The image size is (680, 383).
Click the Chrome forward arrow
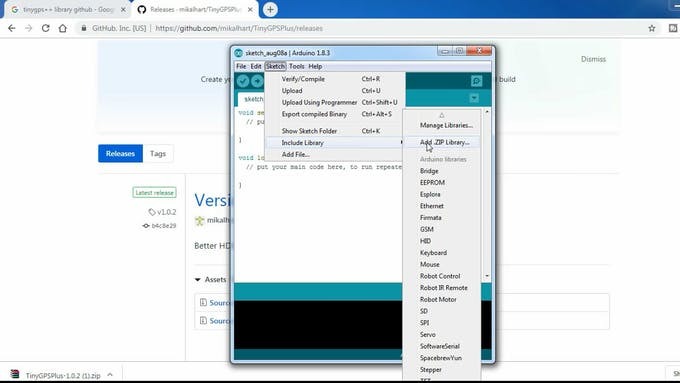(29, 28)
